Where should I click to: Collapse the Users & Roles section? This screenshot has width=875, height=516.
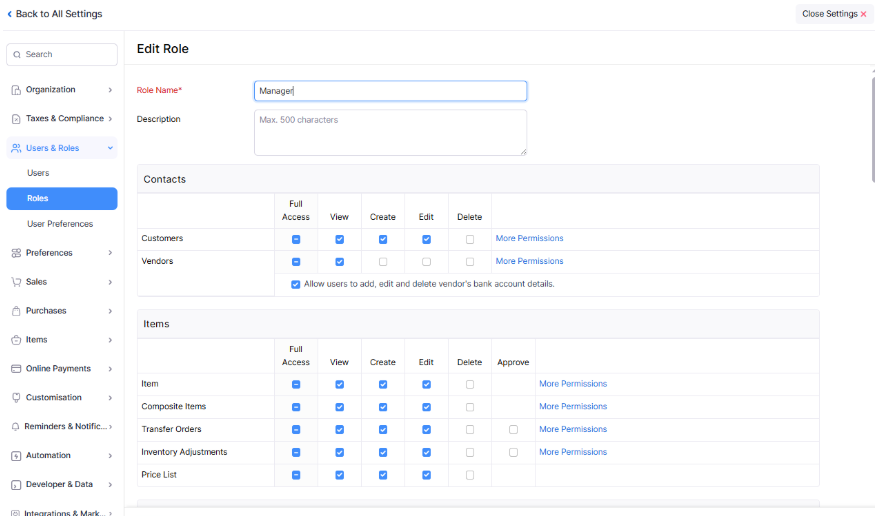110,148
